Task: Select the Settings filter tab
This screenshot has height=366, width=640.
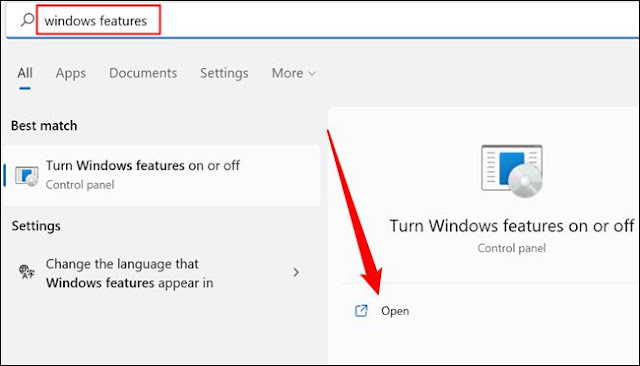Action: [x=224, y=73]
